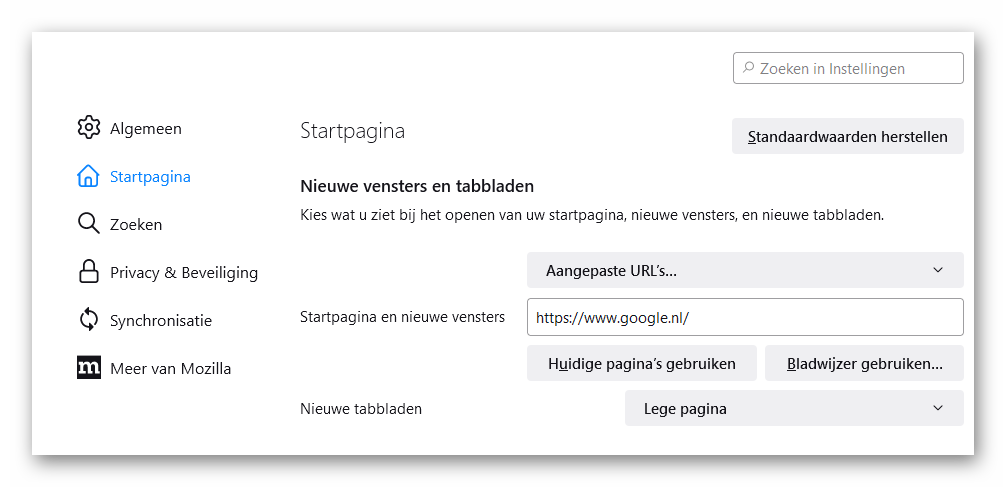The width and height of the screenshot is (1006, 487).
Task: Click the Privacy & Beveiliging padlock icon
Action: click(x=89, y=272)
